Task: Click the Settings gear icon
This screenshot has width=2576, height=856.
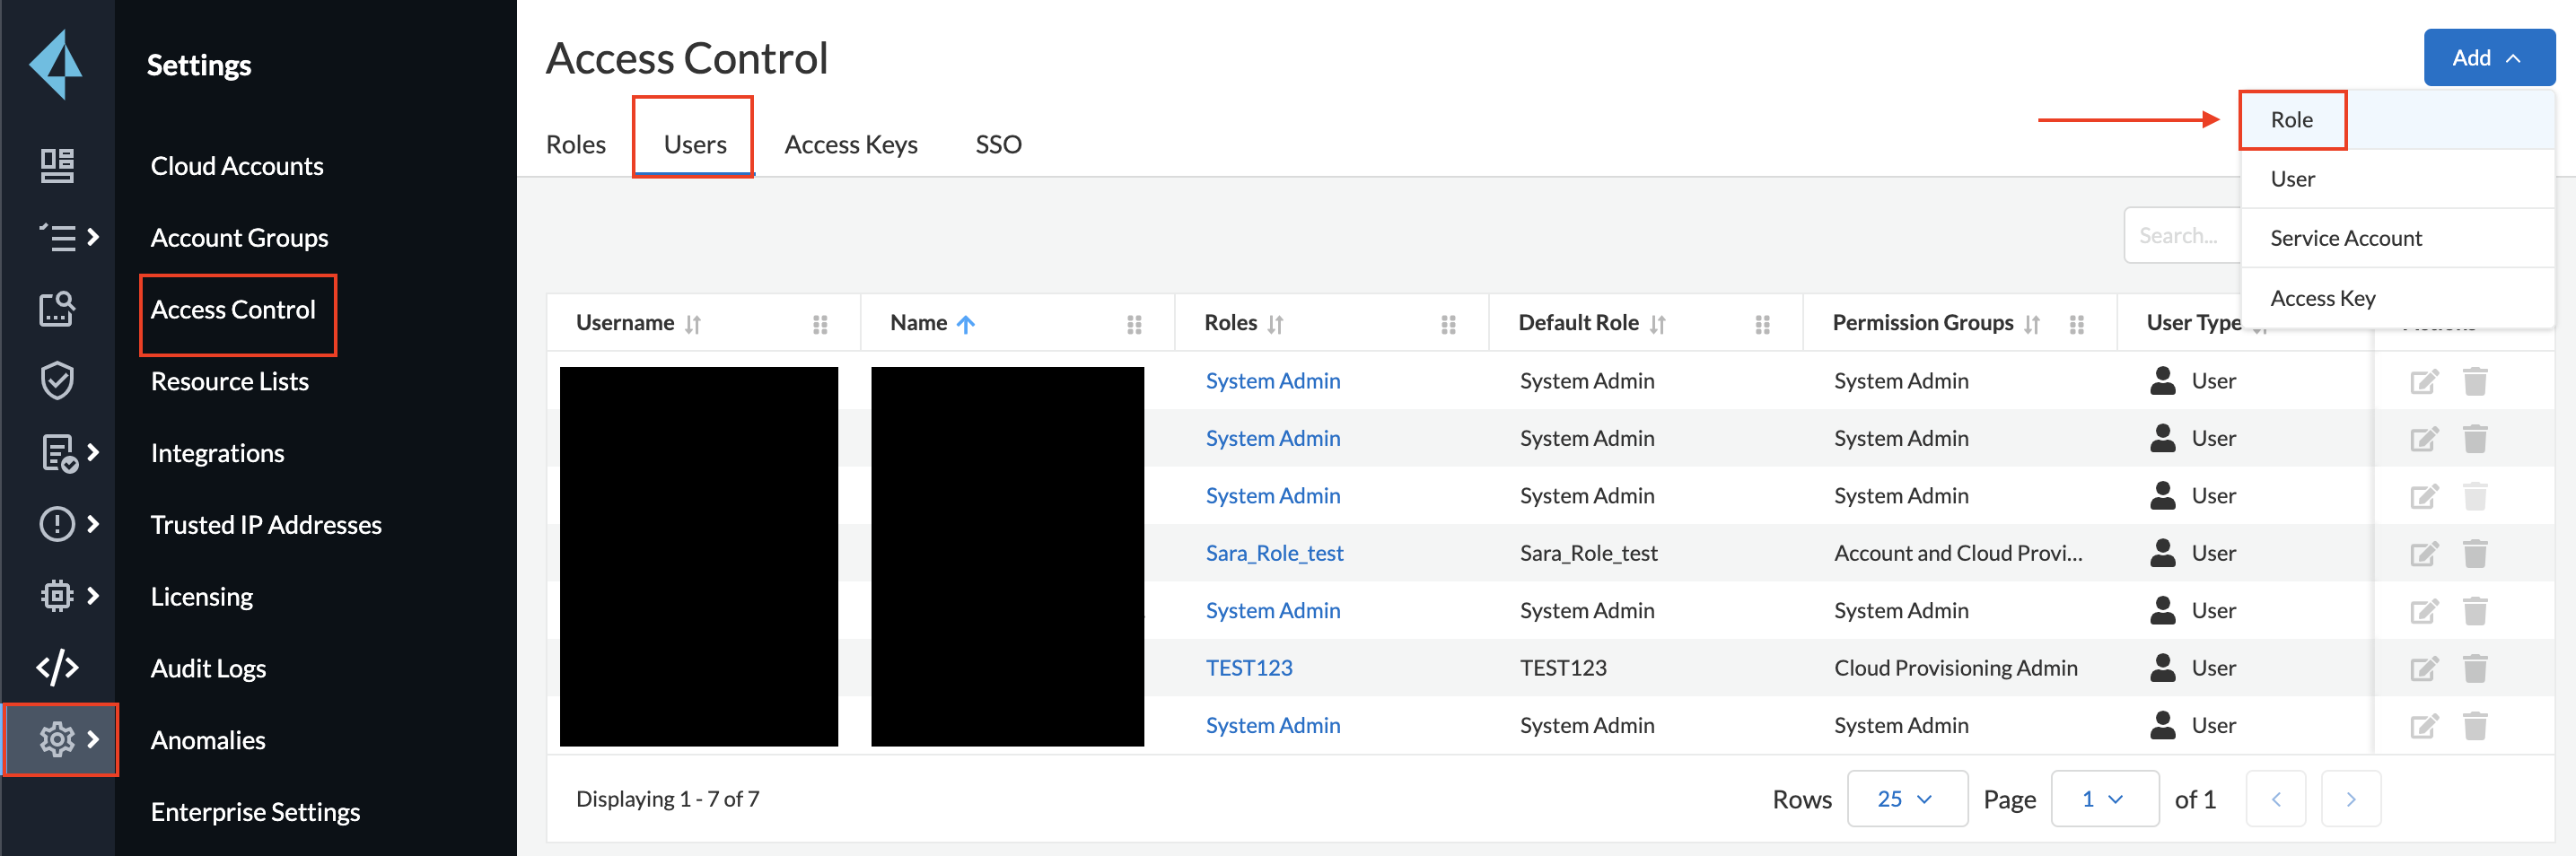Action: coord(57,739)
